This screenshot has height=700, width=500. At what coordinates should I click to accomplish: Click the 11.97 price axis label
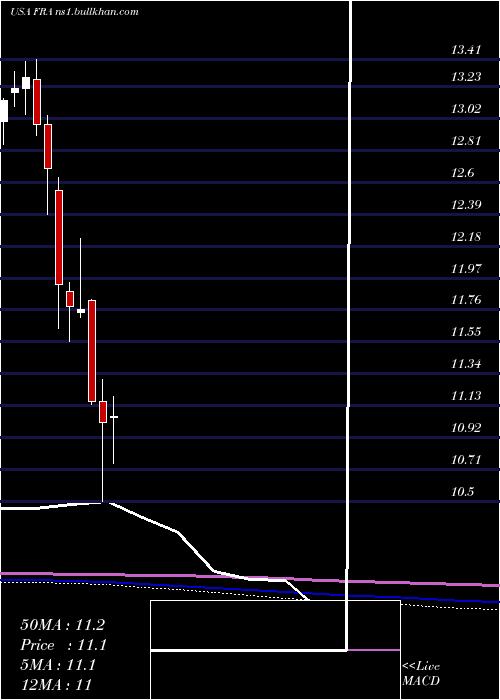pyautogui.click(x=466, y=268)
